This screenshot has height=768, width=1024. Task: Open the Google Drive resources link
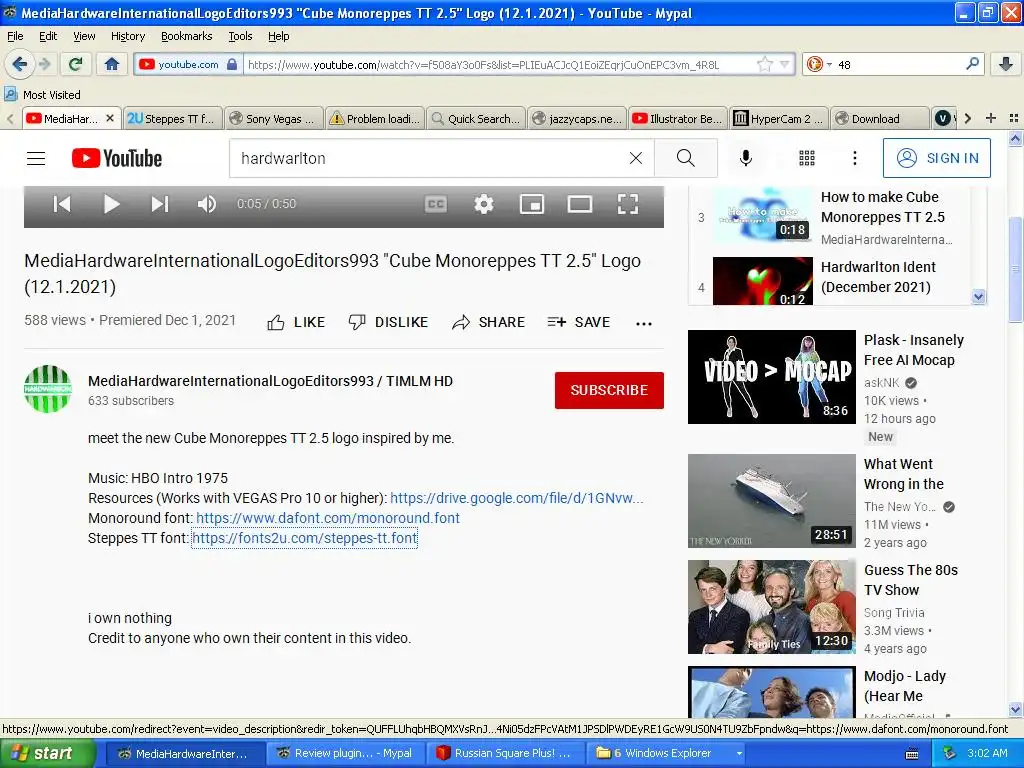517,498
